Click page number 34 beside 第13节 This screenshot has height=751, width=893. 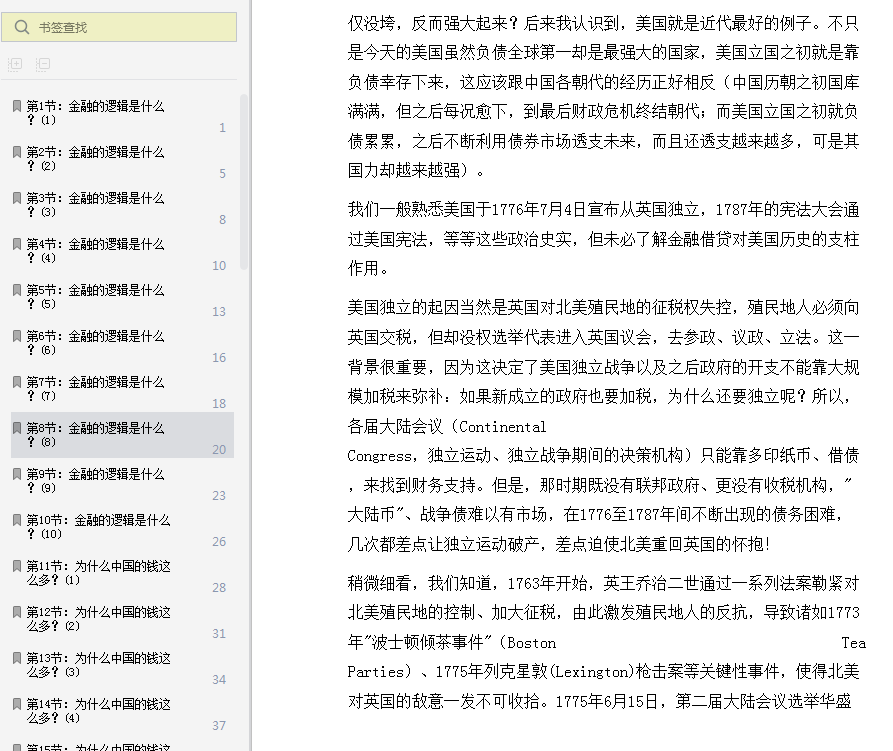click(x=219, y=680)
